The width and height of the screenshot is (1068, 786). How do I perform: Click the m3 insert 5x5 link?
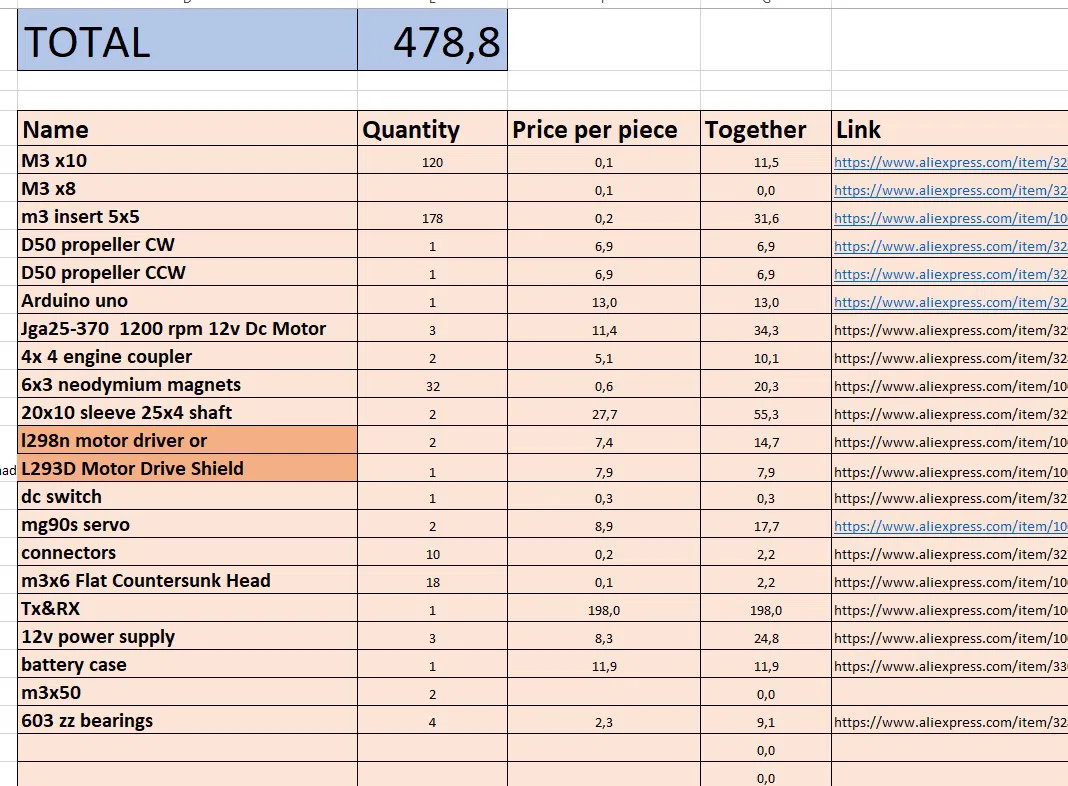[x=949, y=218]
